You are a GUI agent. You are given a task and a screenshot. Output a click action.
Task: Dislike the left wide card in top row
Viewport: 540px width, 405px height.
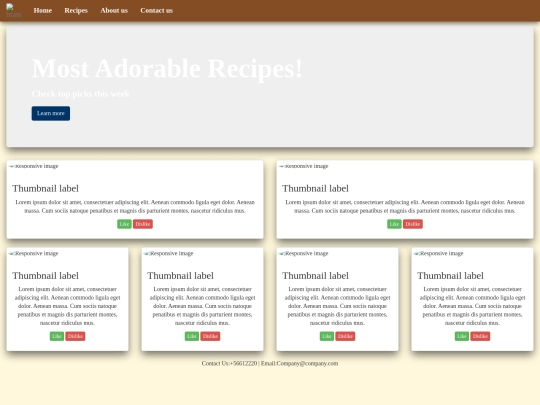coord(143,224)
